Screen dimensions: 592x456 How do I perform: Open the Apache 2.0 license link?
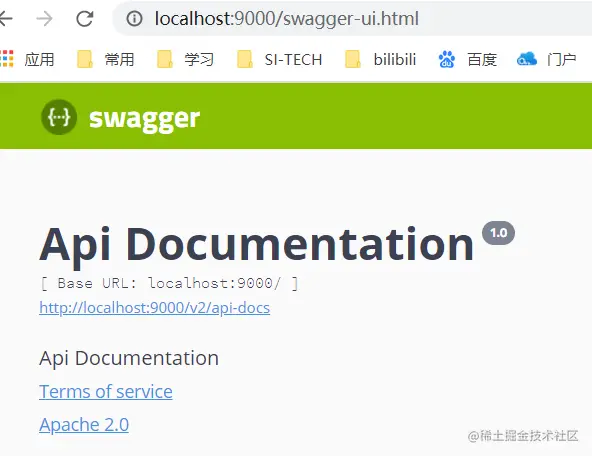84,425
